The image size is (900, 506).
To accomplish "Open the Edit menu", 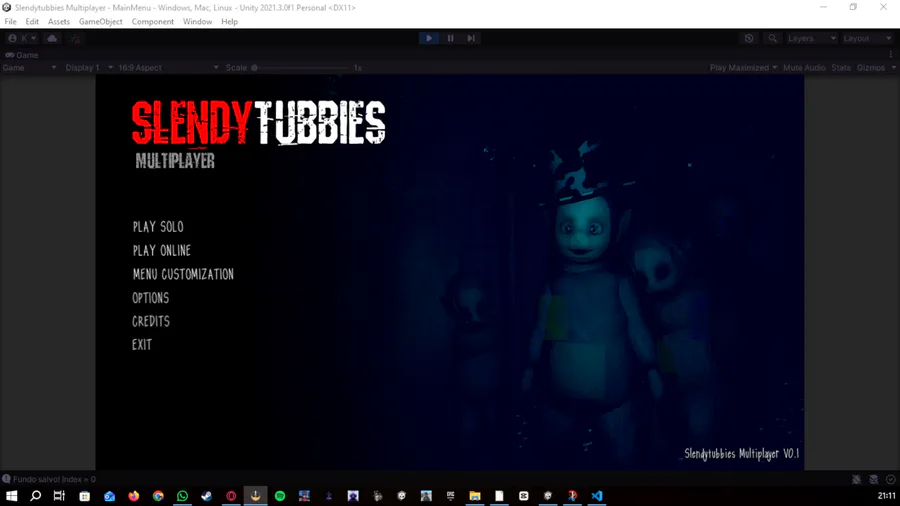I will (32, 22).
